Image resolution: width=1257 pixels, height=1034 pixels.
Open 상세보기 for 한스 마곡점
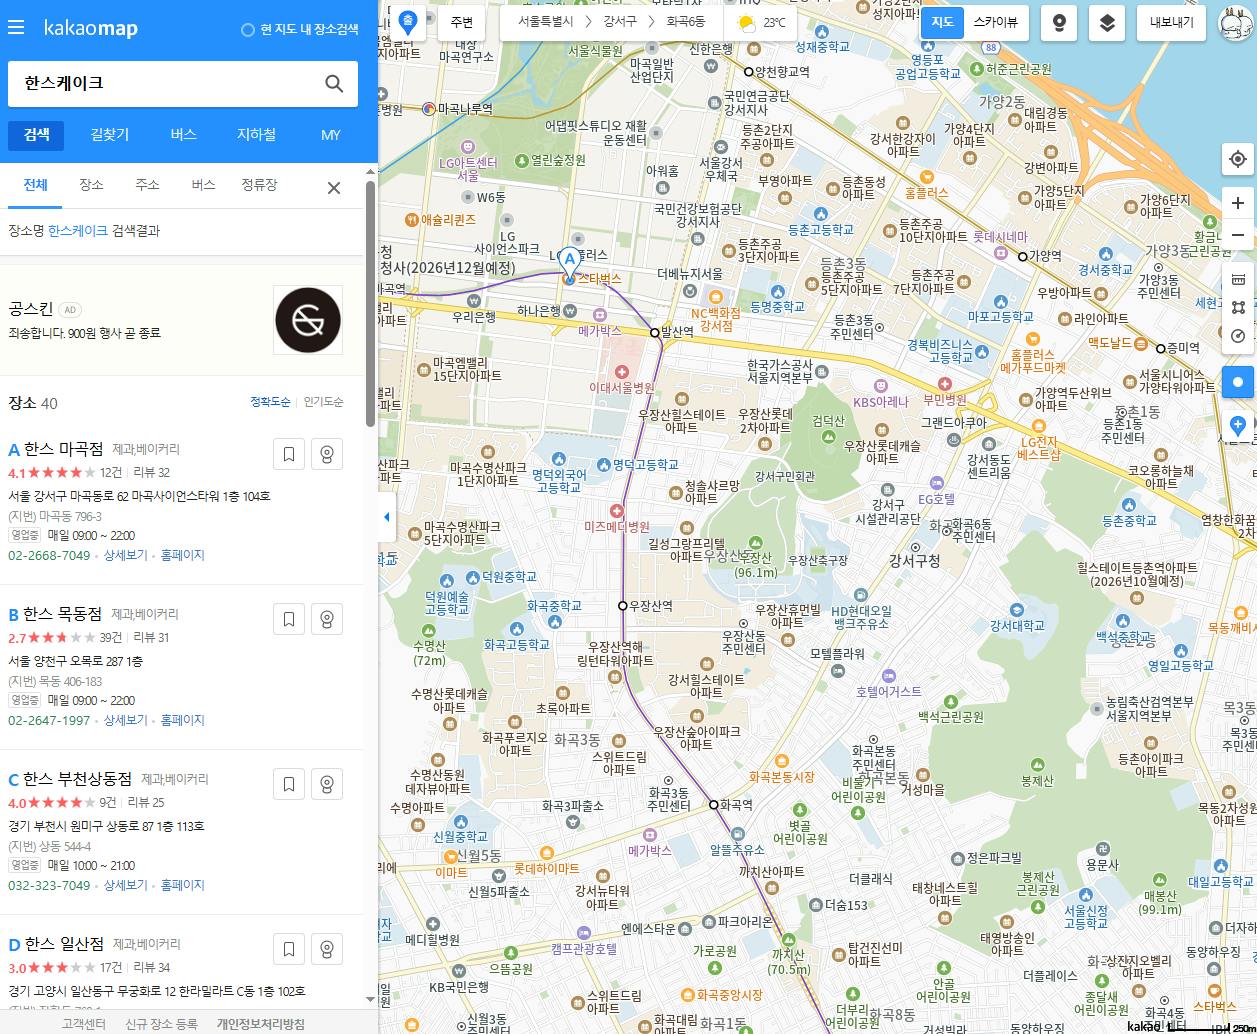coord(126,555)
